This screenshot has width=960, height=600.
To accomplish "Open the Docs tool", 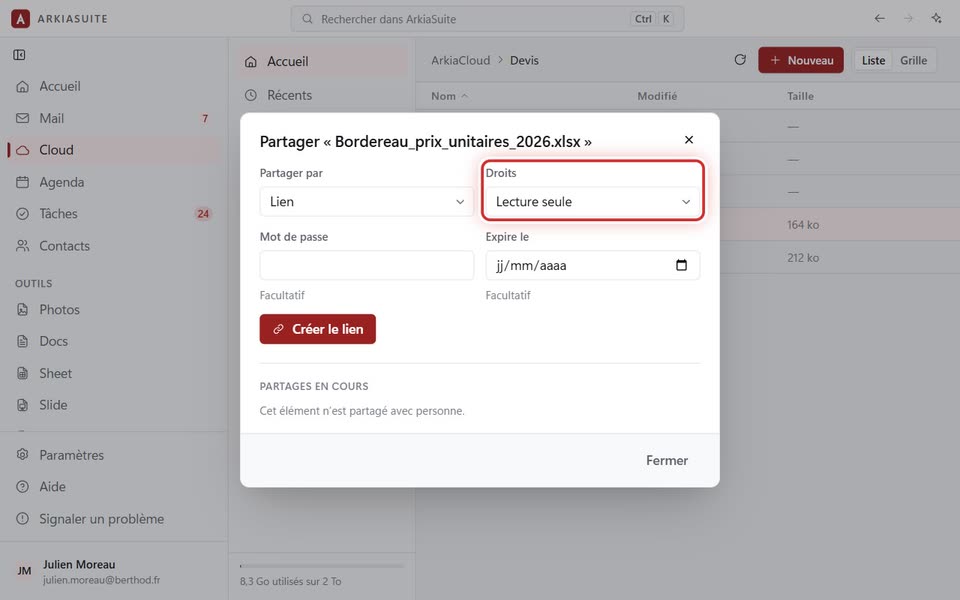I will pos(114,341).
